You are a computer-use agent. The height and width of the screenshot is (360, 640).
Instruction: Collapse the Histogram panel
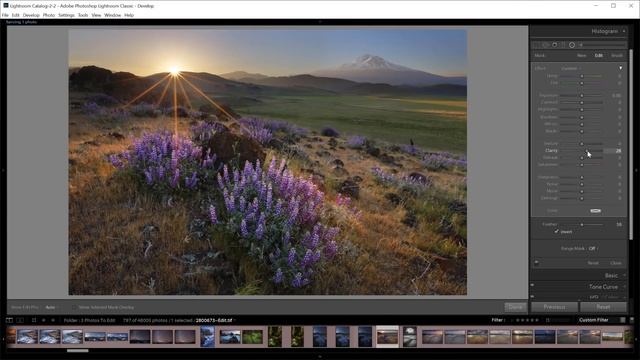point(624,31)
